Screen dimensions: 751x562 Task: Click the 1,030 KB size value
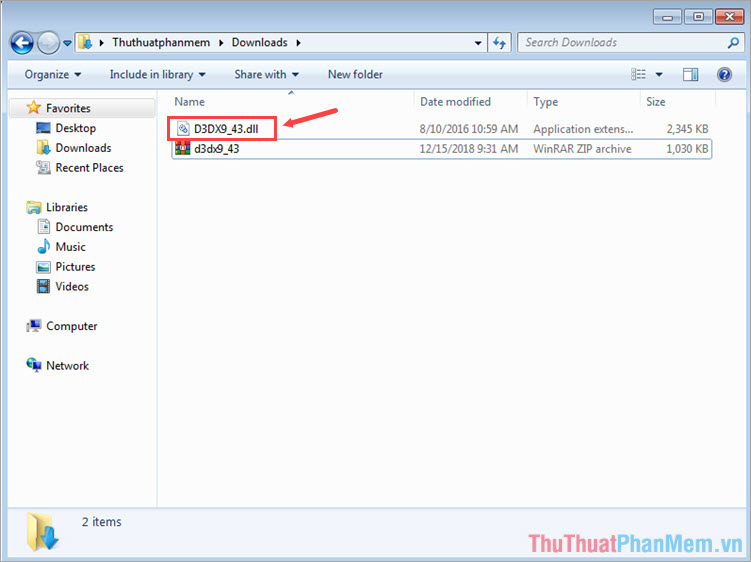687,149
